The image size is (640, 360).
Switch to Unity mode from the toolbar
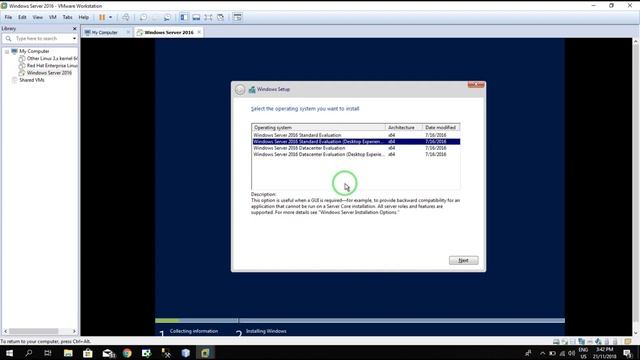point(220,17)
